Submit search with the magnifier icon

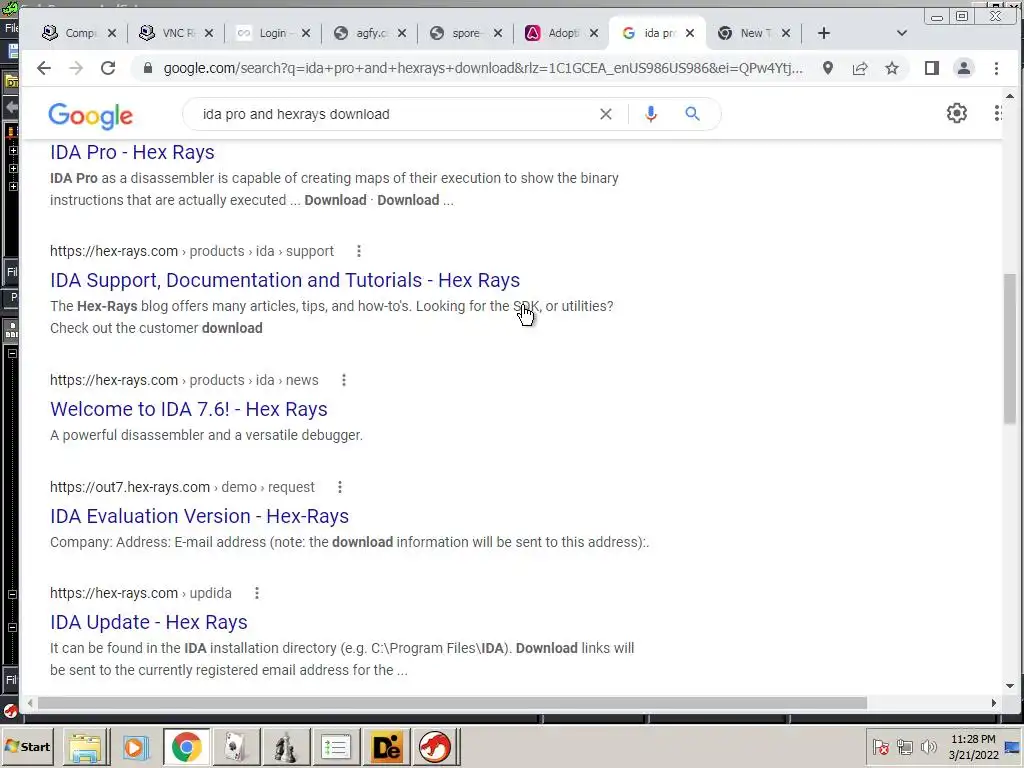point(692,114)
